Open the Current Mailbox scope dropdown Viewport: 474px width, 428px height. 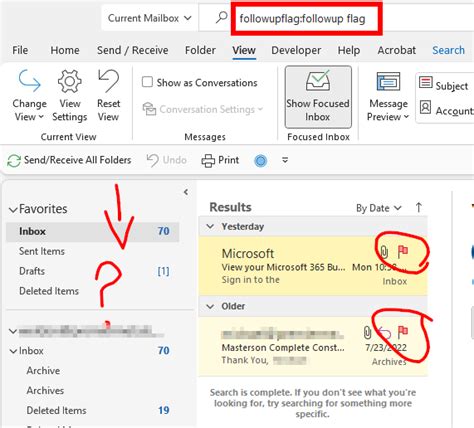150,18
